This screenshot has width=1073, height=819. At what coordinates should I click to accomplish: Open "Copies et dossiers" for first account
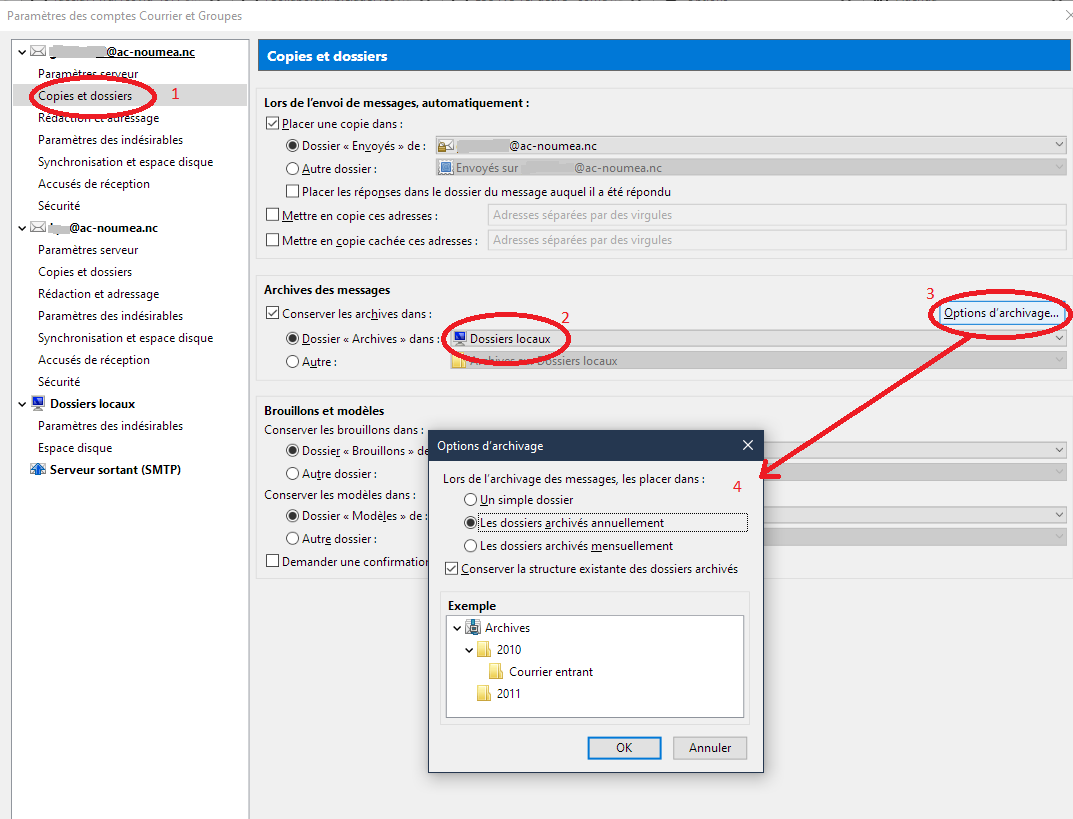(85, 96)
